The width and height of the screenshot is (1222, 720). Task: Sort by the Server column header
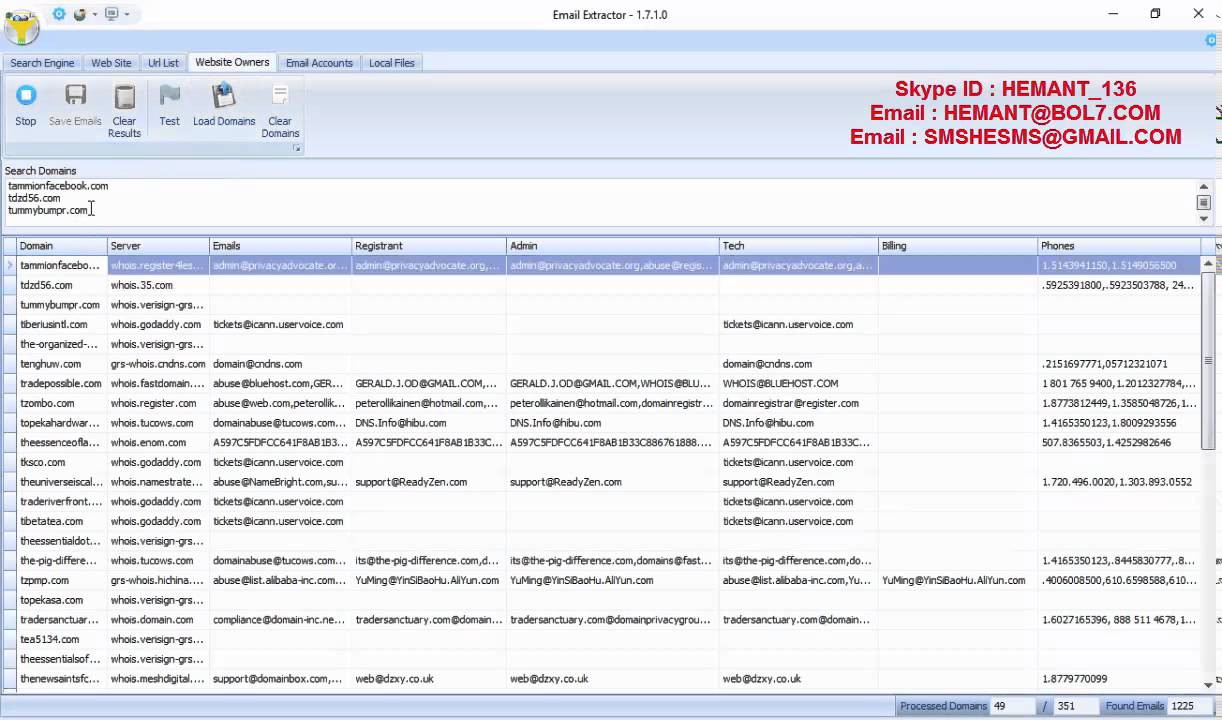point(158,246)
